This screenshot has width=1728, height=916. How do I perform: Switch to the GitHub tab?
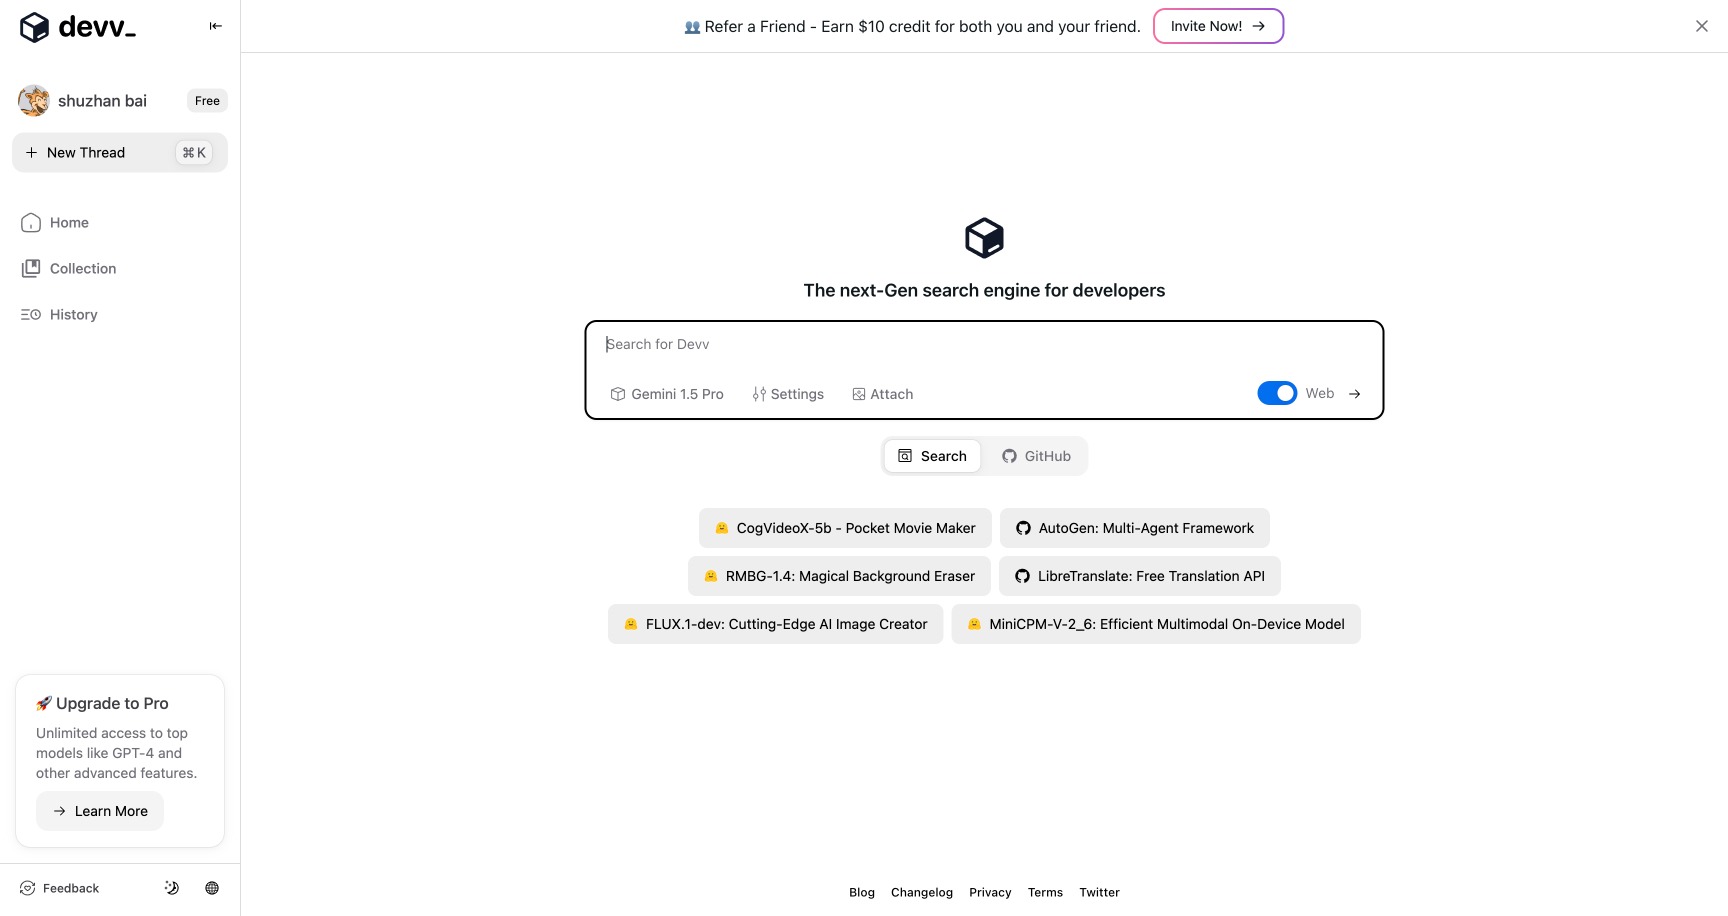pyautogui.click(x=1036, y=455)
